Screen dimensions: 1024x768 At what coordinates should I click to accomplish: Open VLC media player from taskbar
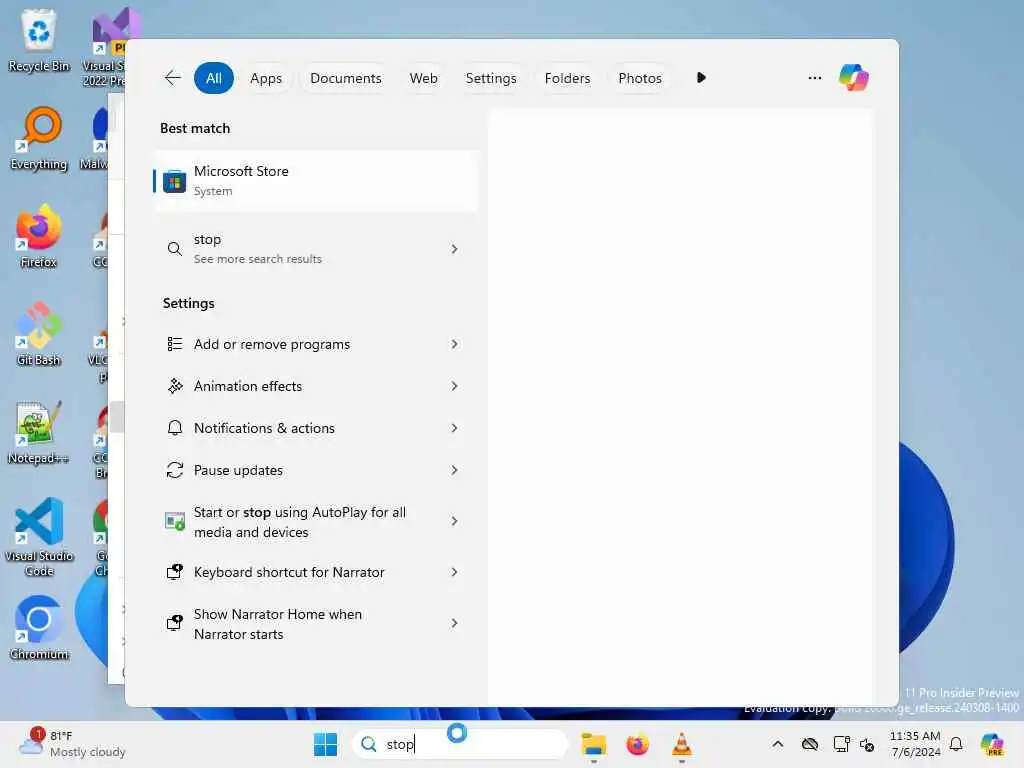(681, 744)
